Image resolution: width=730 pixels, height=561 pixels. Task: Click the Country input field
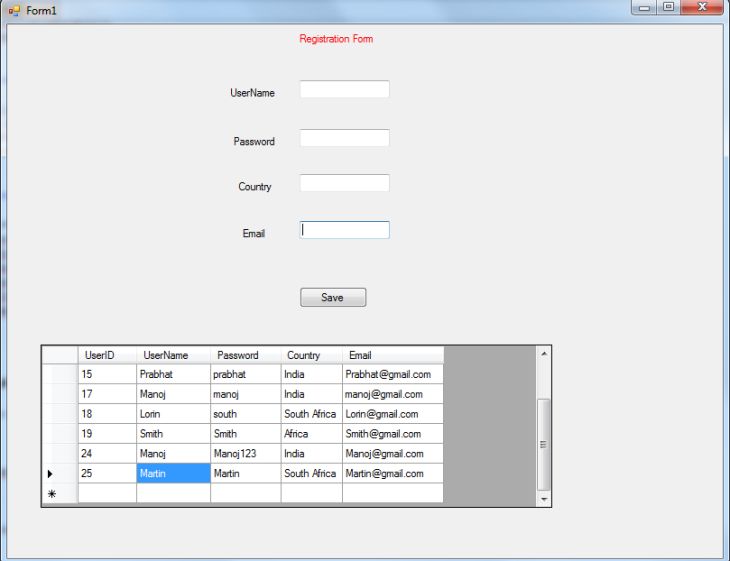(x=345, y=183)
